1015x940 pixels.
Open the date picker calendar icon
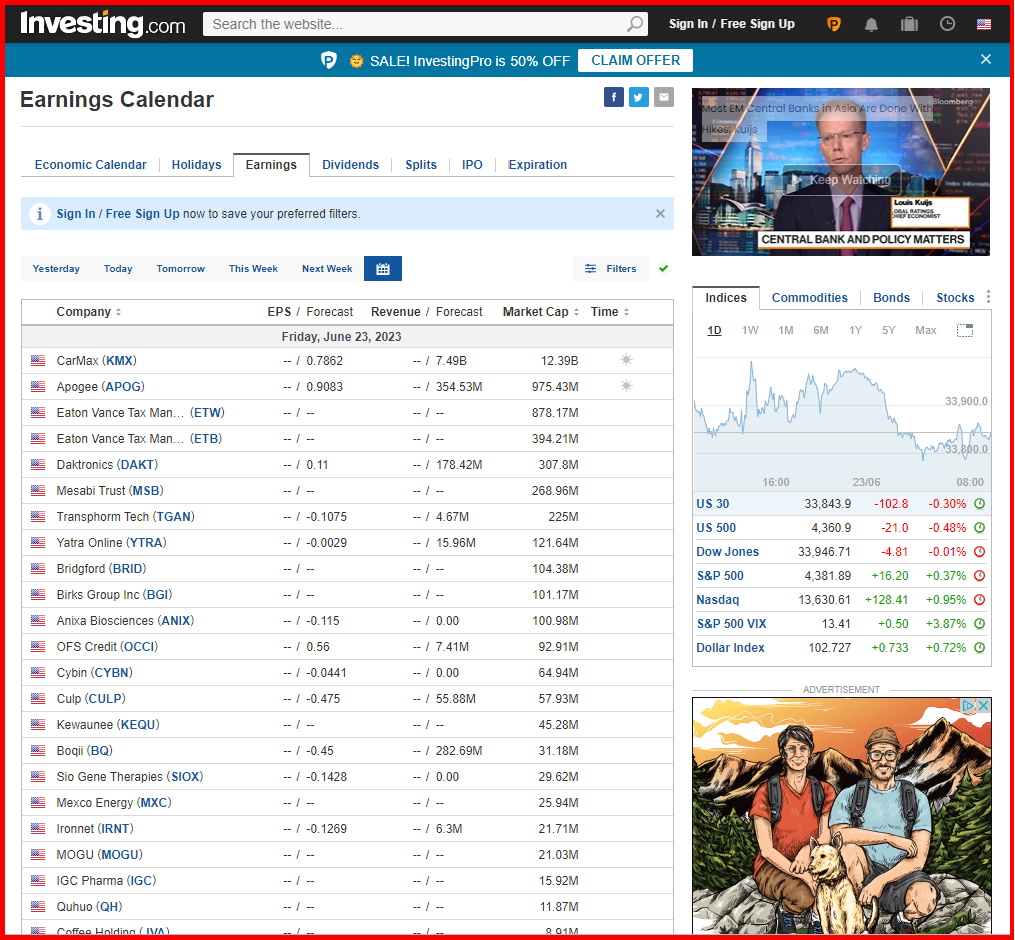(x=382, y=268)
